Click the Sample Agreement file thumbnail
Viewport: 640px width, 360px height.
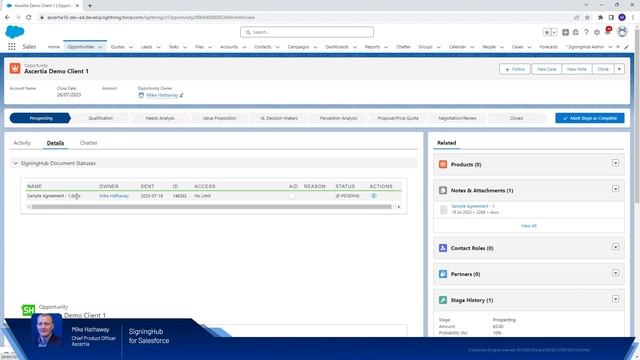(444, 209)
